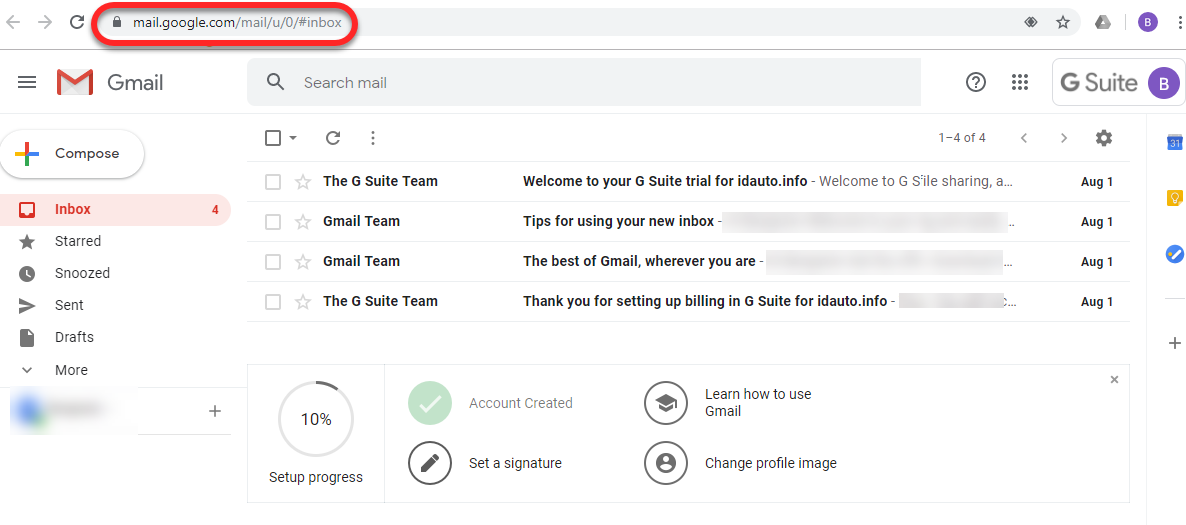Open the Chrome three-dot menu
This screenshot has width=1186, height=525.
pos(1180,22)
